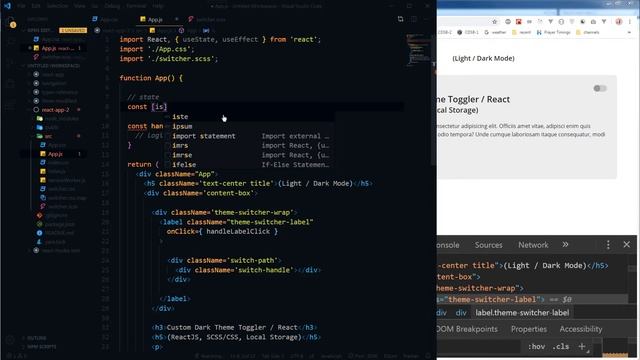Click label.theme-switcher-label breadcrumb in DevTools
This screenshot has height=360, width=640.
522,313
